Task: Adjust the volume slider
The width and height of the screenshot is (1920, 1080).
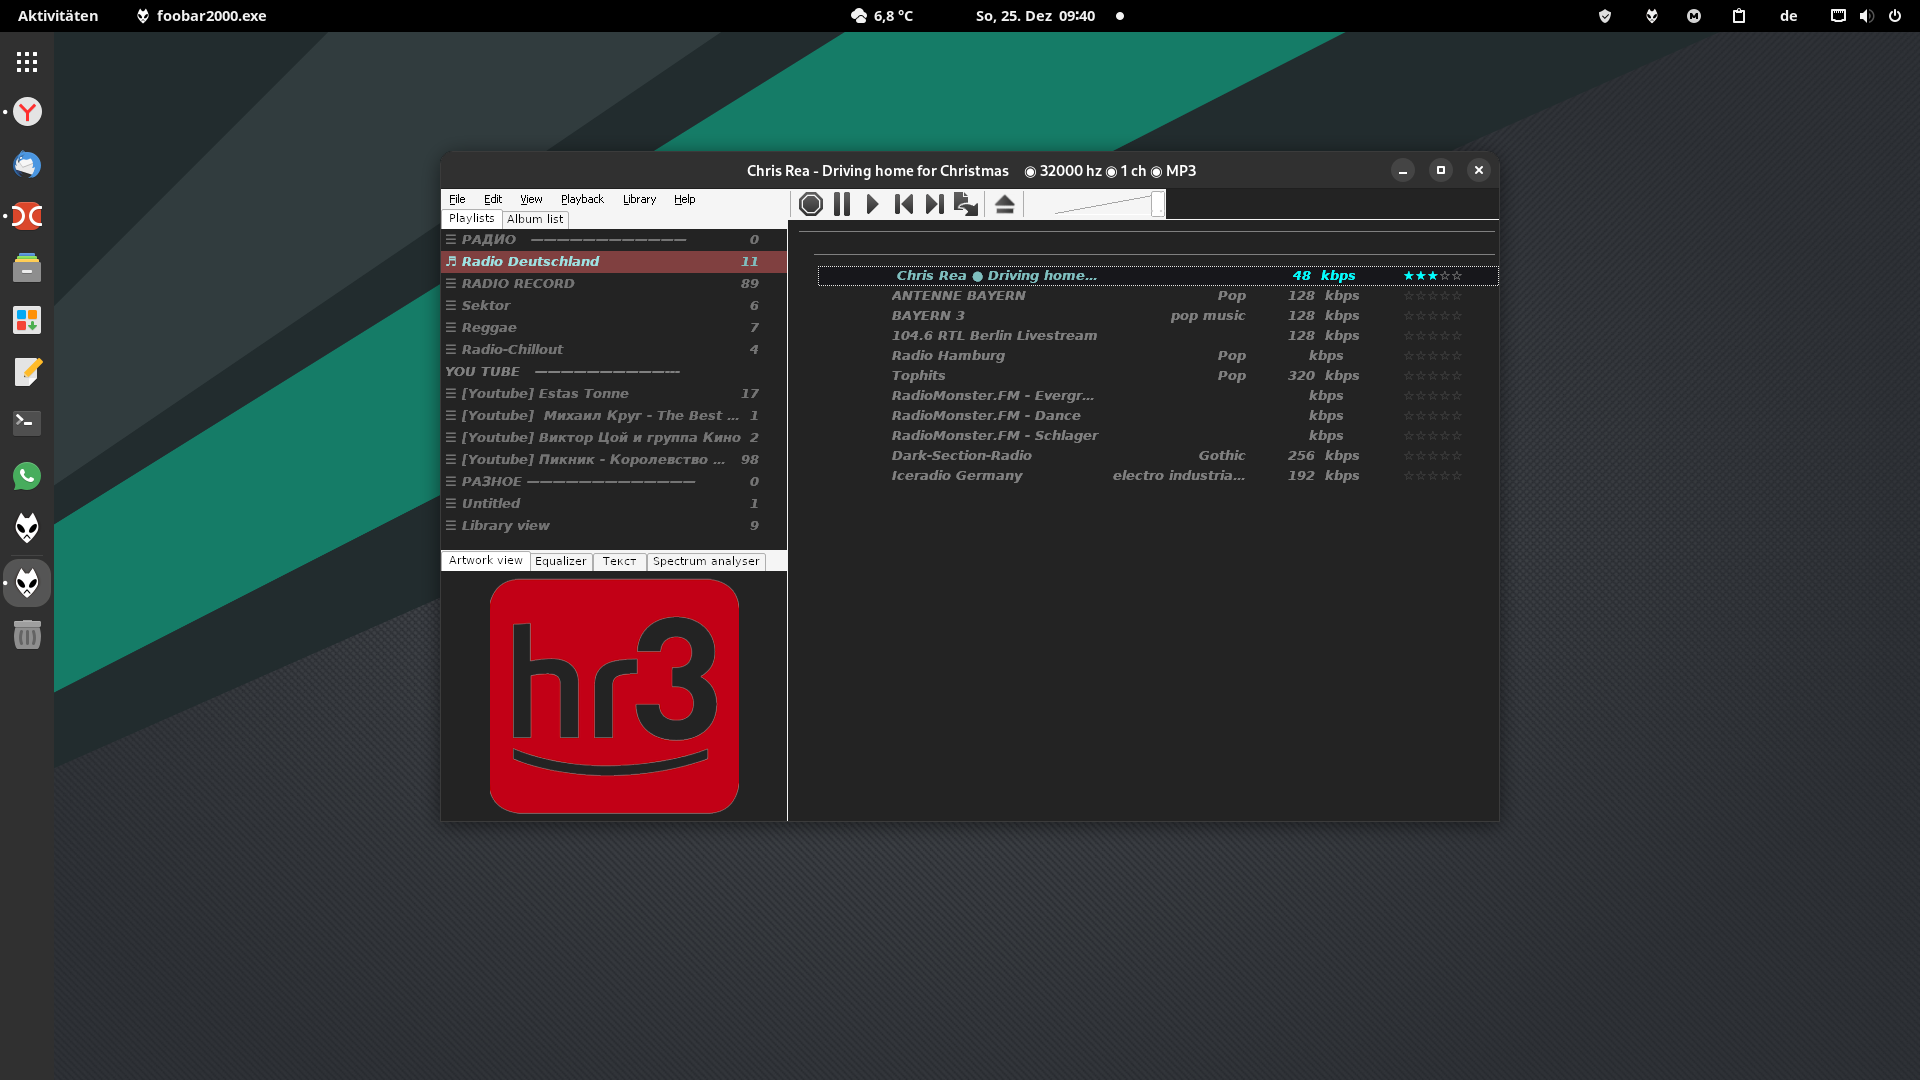Action: coord(1157,204)
